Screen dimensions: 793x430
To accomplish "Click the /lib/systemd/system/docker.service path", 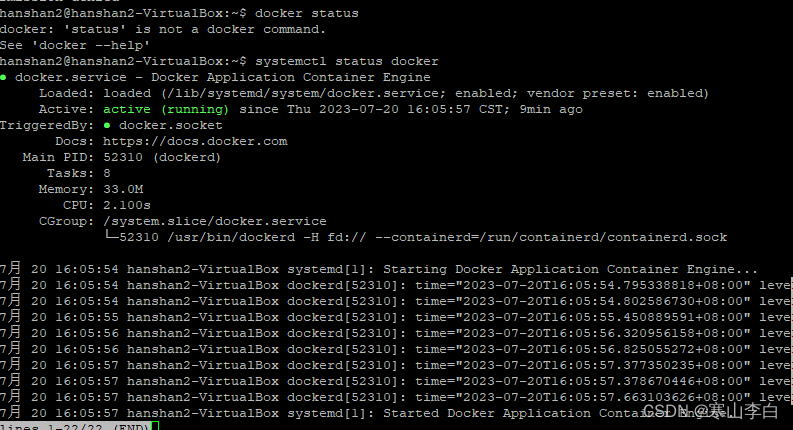I will point(304,94).
